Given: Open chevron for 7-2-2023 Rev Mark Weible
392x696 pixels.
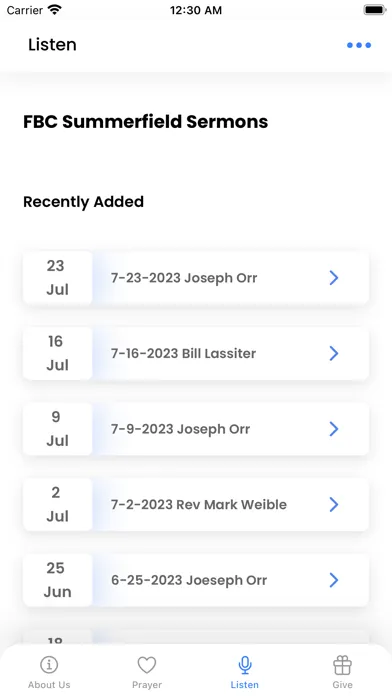Looking at the screenshot, I should (334, 504).
